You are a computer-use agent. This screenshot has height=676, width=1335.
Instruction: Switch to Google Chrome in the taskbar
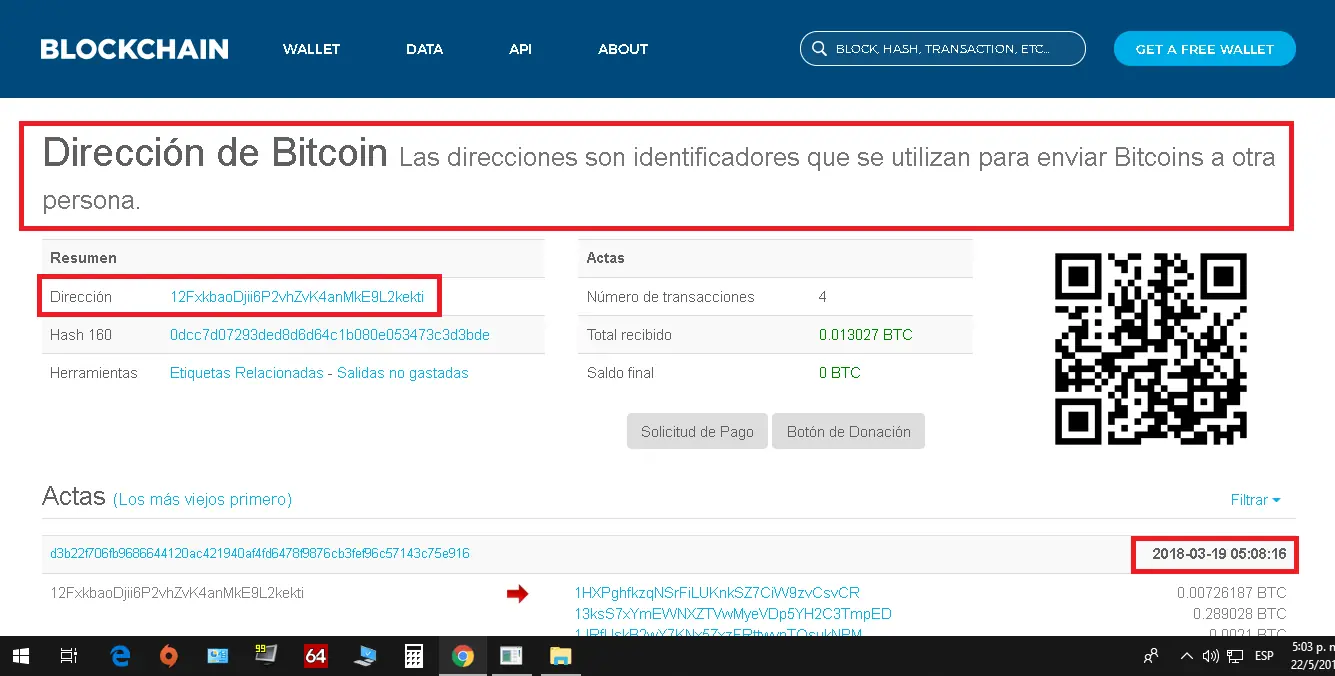(462, 656)
